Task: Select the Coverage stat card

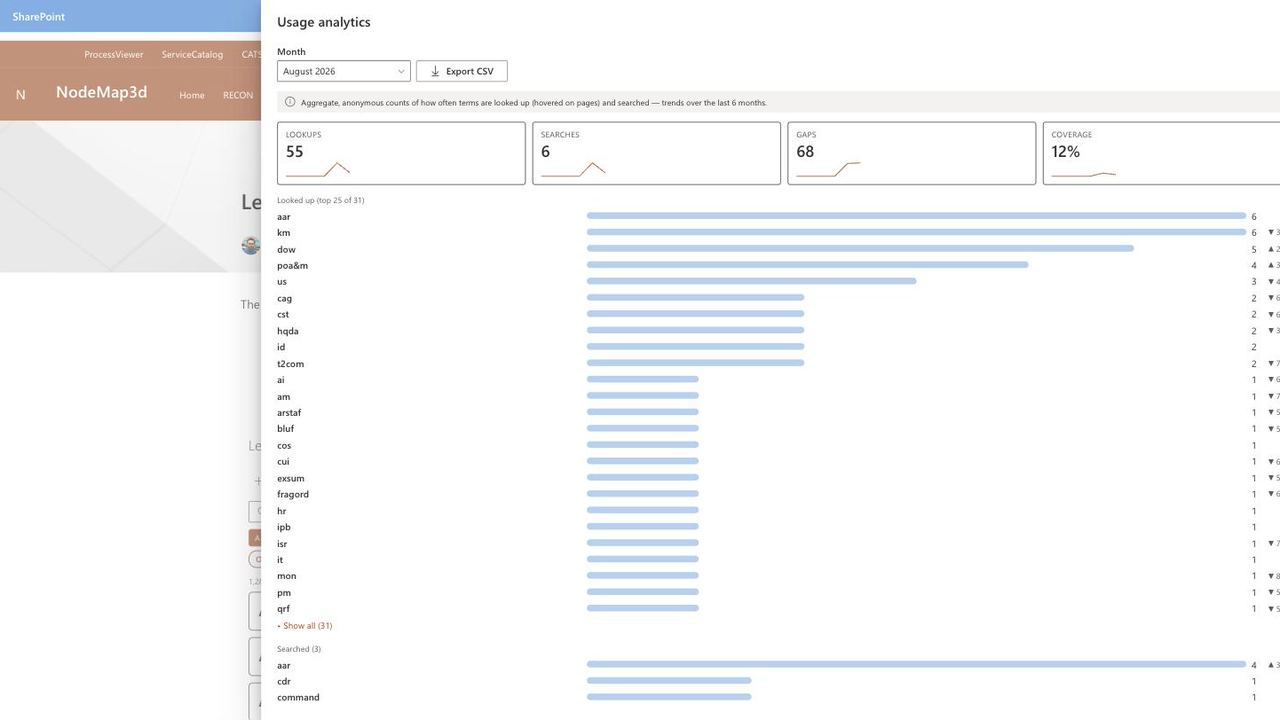Action: point(1161,153)
